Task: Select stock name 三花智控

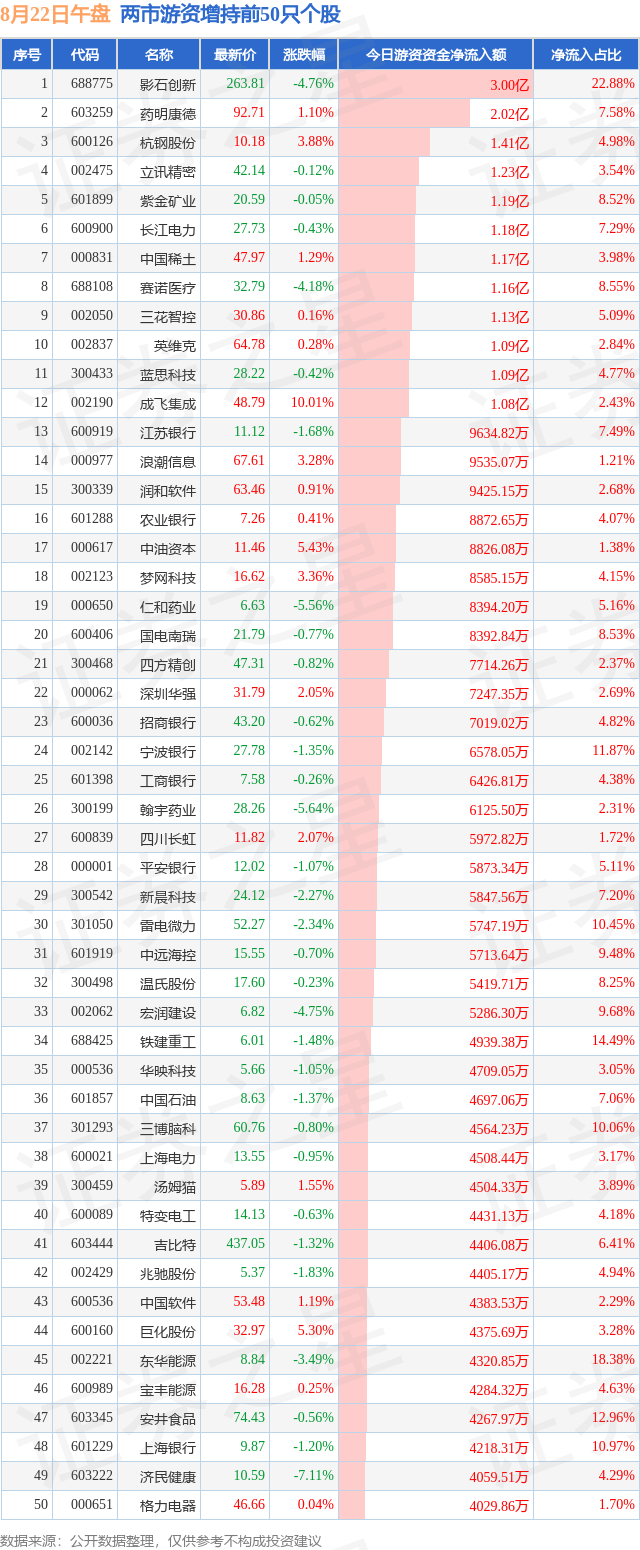Action: (168, 317)
